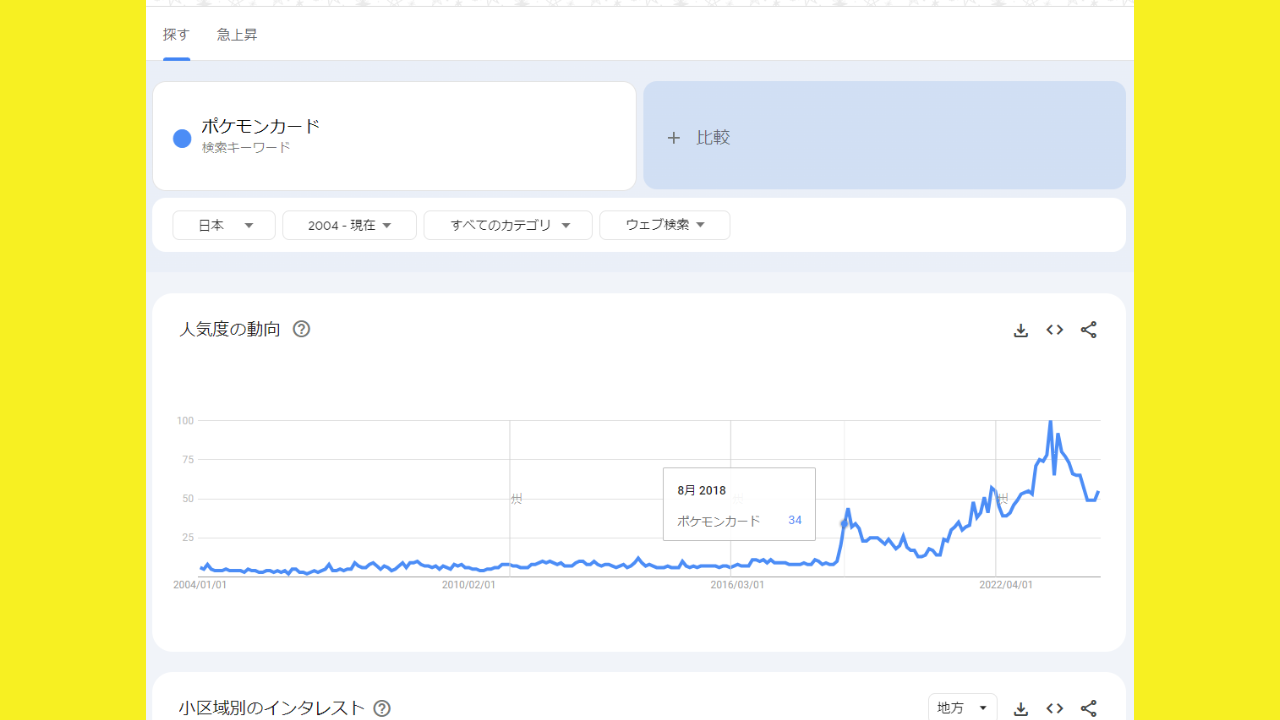This screenshot has height=720, width=1280.
Task: Download 小区域別のインタレスト data
Action: click(1021, 708)
